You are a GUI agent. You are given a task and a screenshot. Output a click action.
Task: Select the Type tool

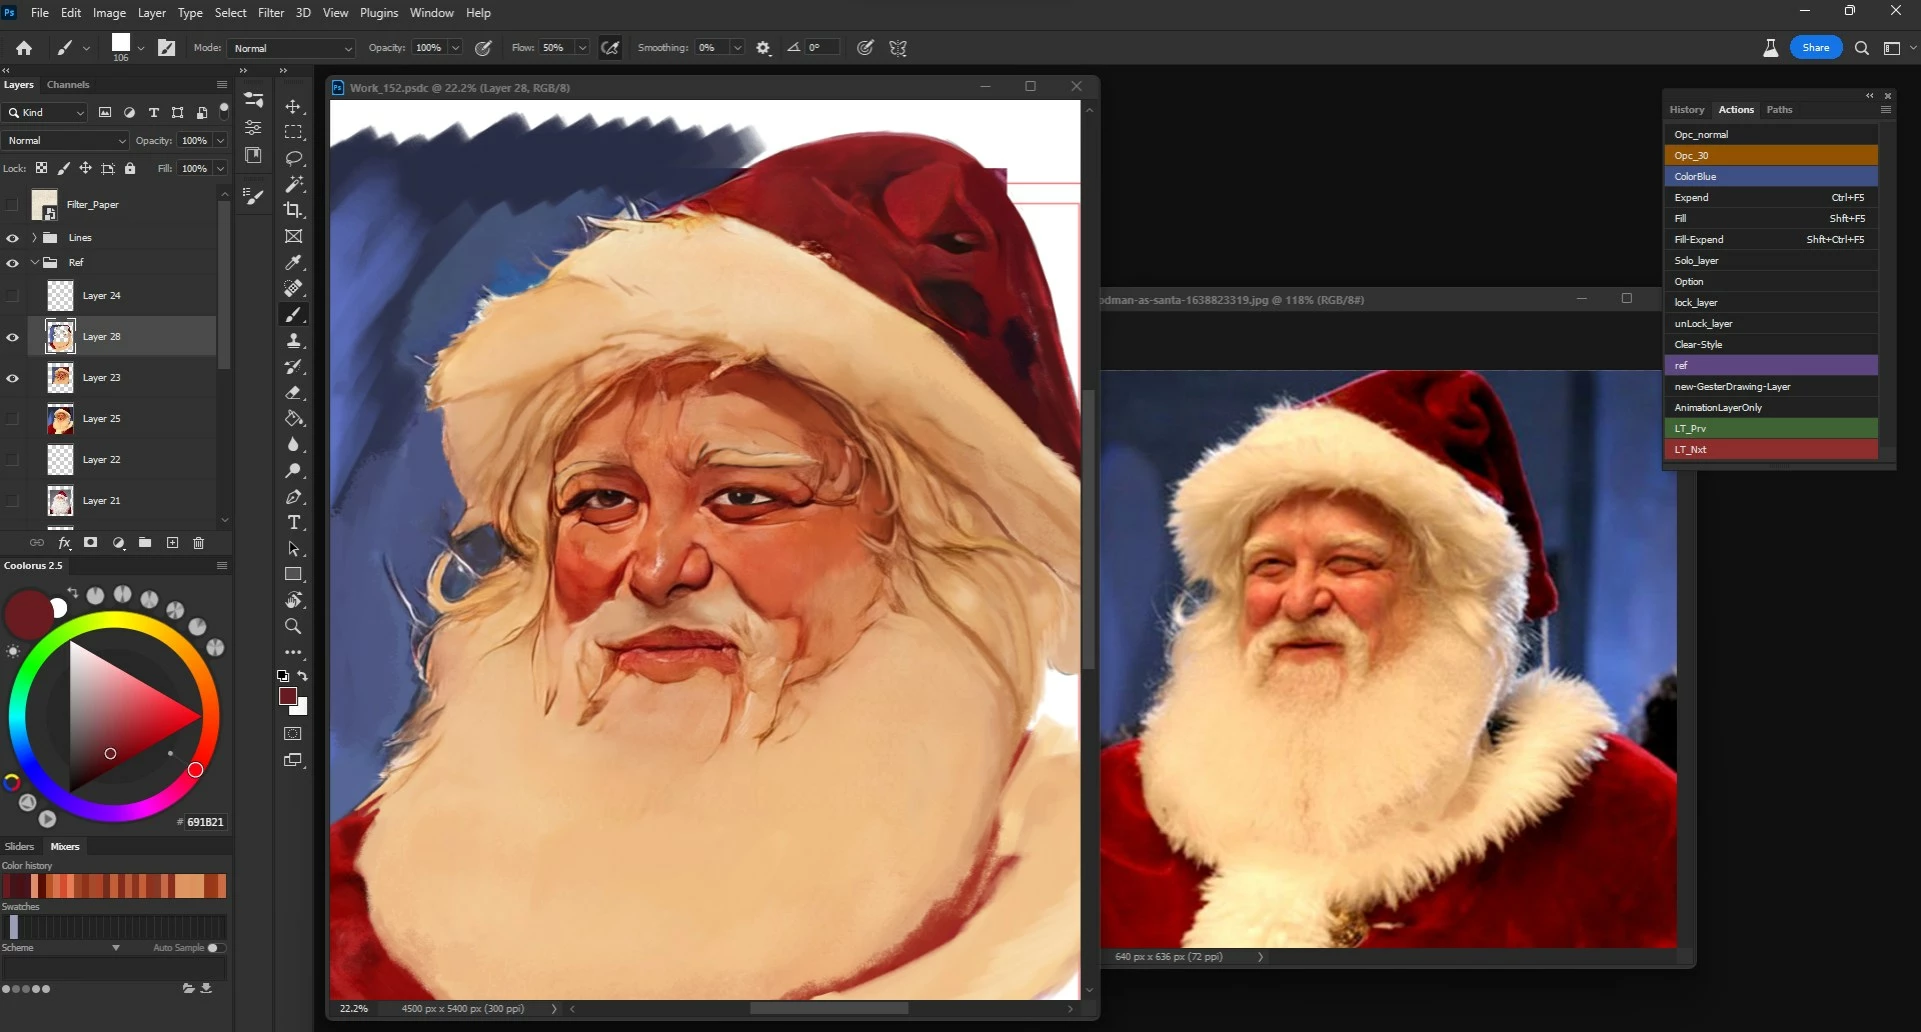coord(293,523)
